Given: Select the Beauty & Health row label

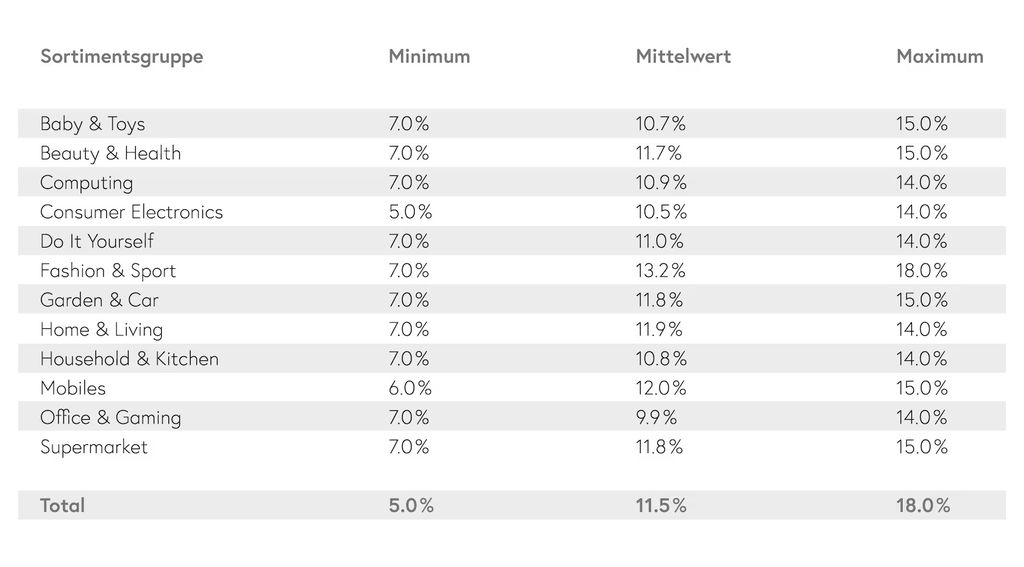Looking at the screenshot, I should click(110, 153).
